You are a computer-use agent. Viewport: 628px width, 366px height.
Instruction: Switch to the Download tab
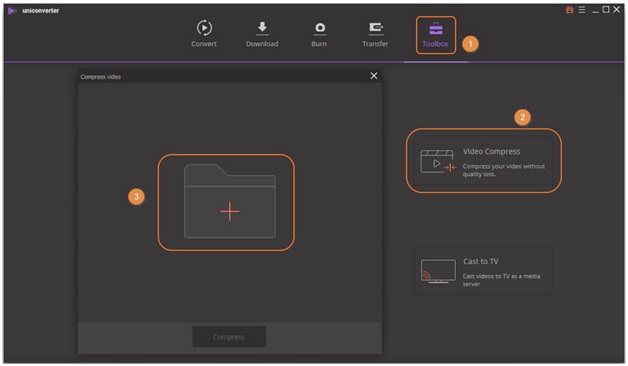pos(262,34)
